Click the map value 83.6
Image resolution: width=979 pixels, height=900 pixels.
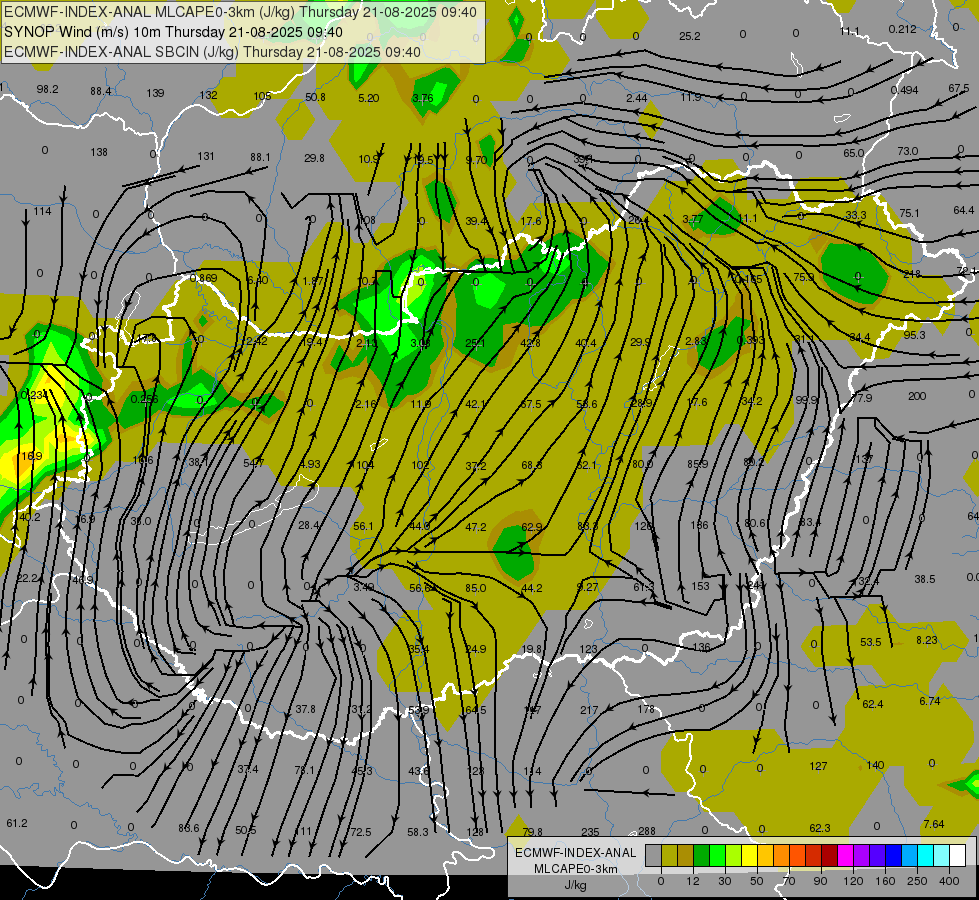(x=189, y=828)
